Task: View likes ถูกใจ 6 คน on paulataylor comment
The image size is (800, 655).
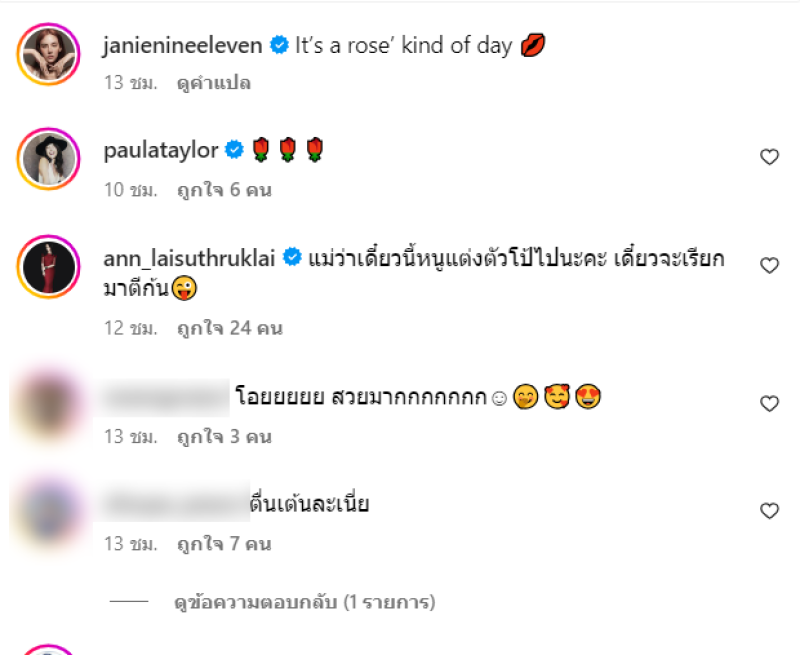Action: coord(224,190)
